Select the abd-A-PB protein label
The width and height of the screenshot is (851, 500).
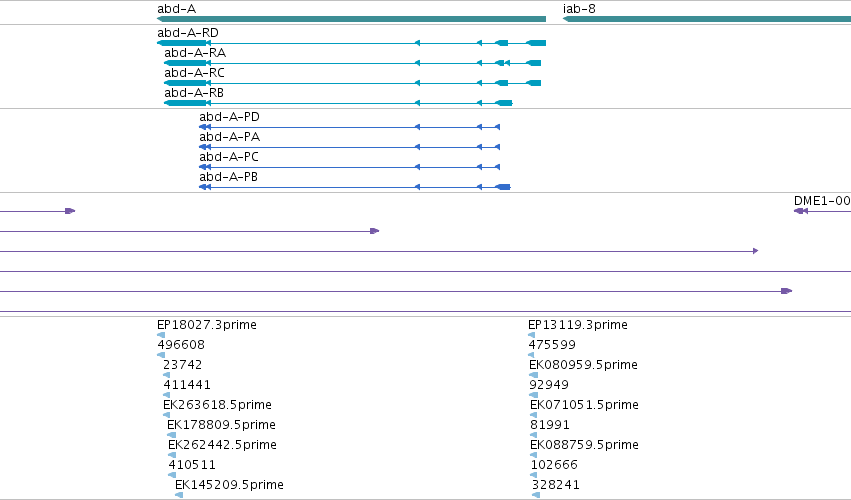tap(228, 177)
